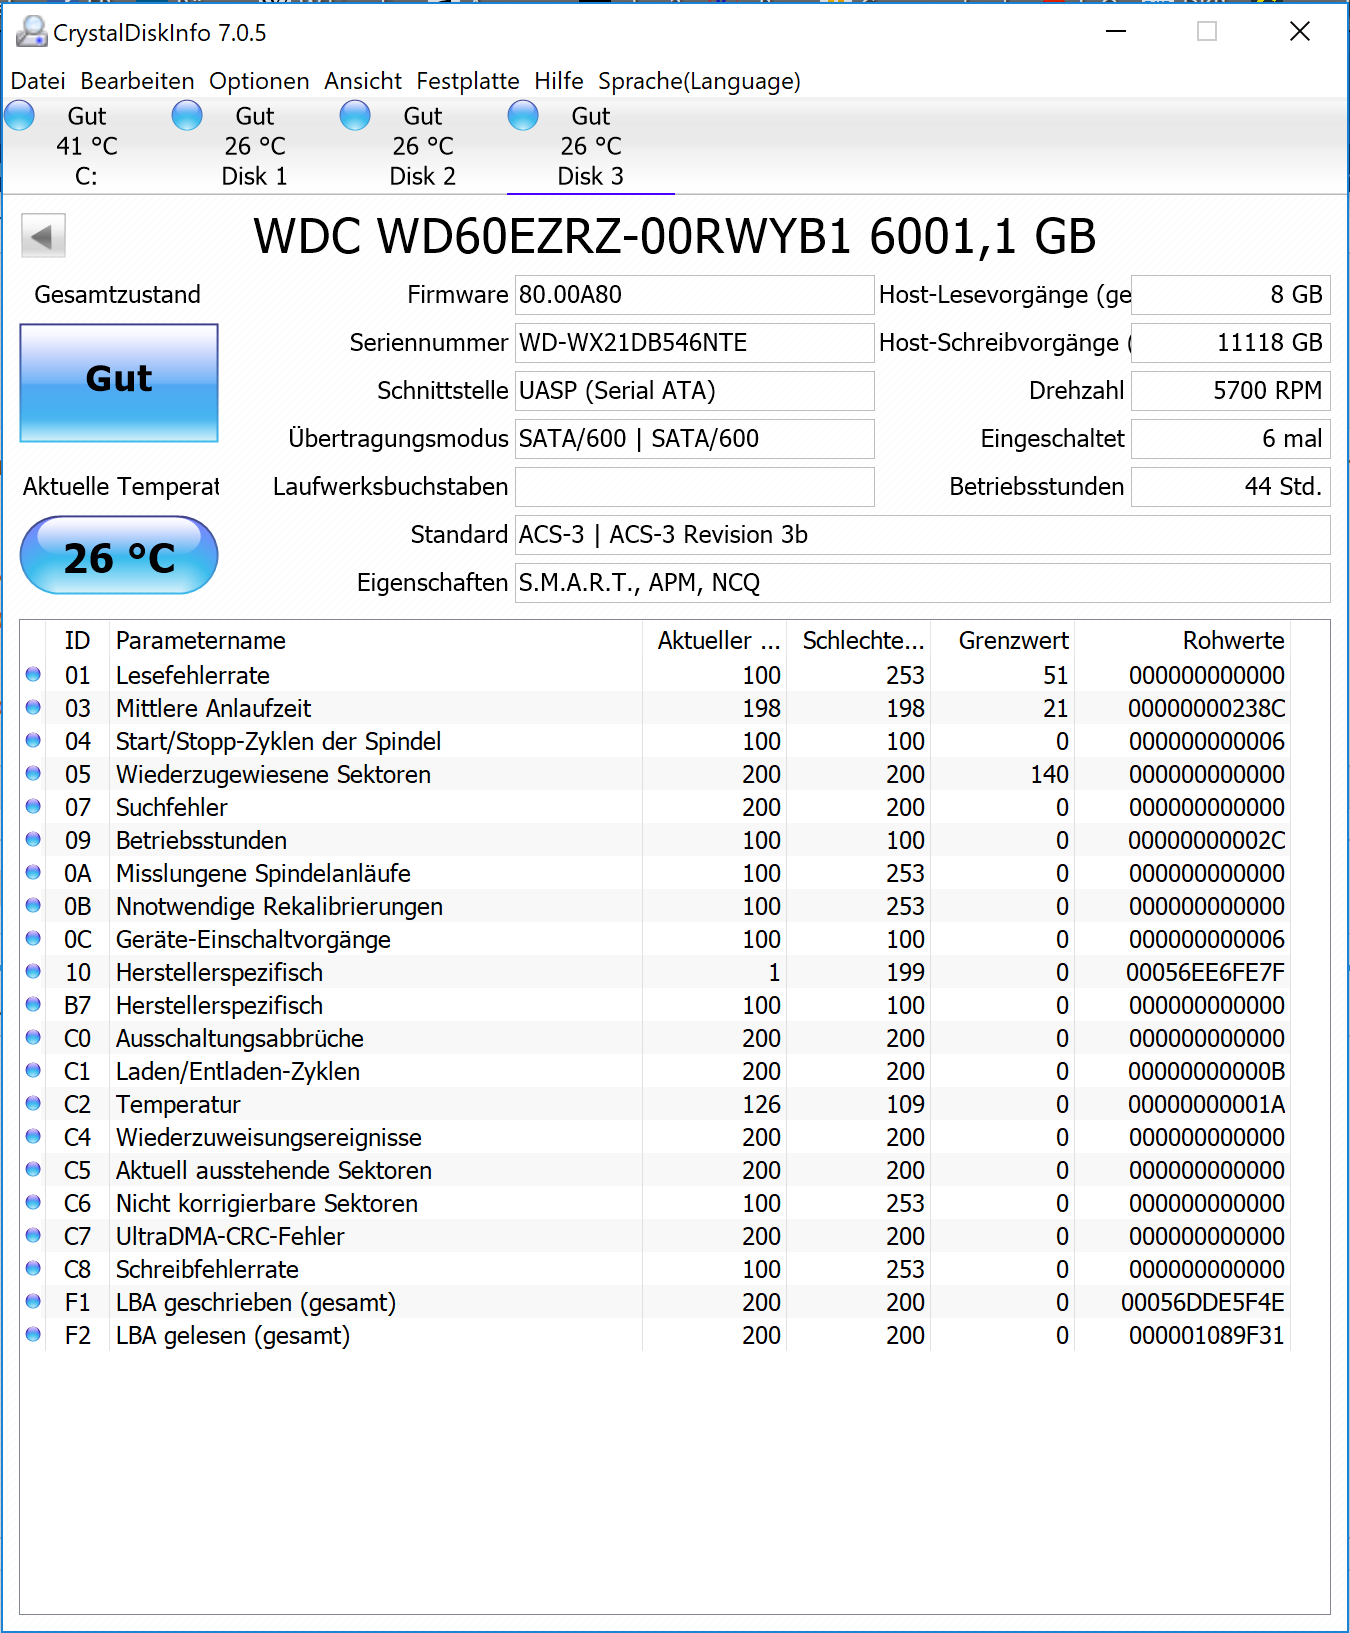Select the Disk 3 tab

(x=590, y=146)
